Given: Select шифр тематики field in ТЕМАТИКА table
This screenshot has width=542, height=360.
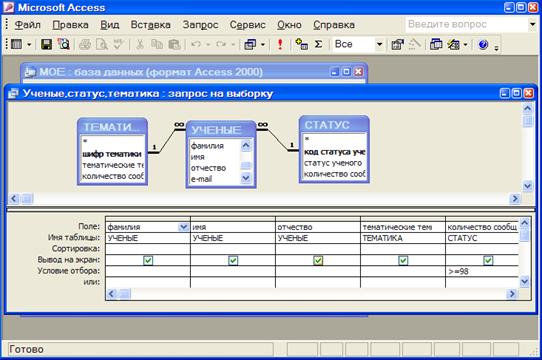Looking at the screenshot, I should pos(113,154).
